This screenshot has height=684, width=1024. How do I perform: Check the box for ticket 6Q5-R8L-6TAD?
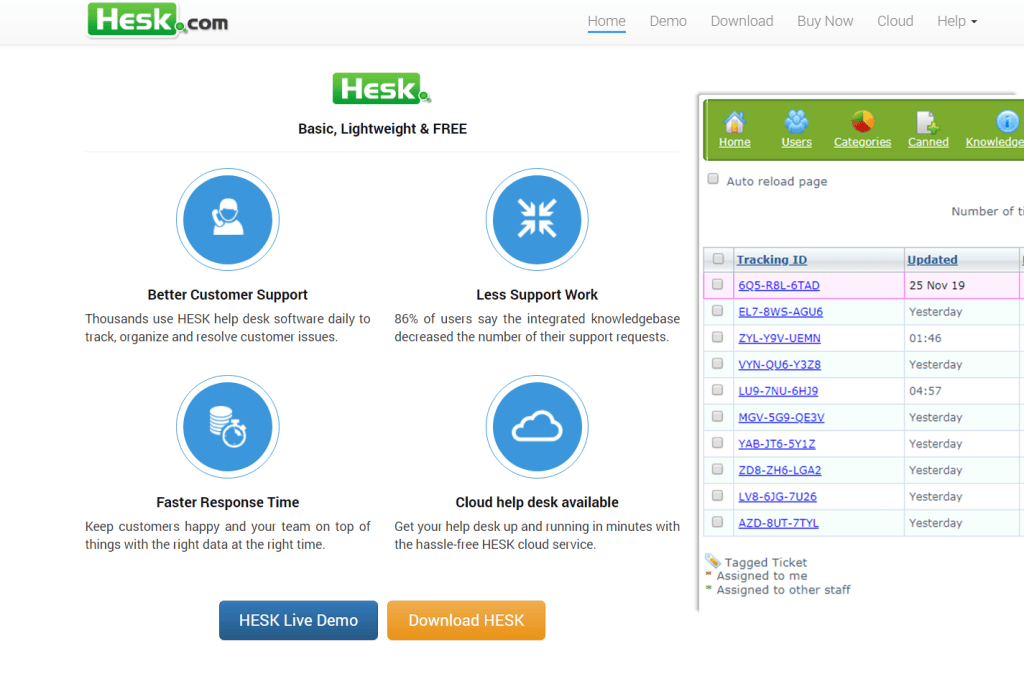tap(718, 284)
